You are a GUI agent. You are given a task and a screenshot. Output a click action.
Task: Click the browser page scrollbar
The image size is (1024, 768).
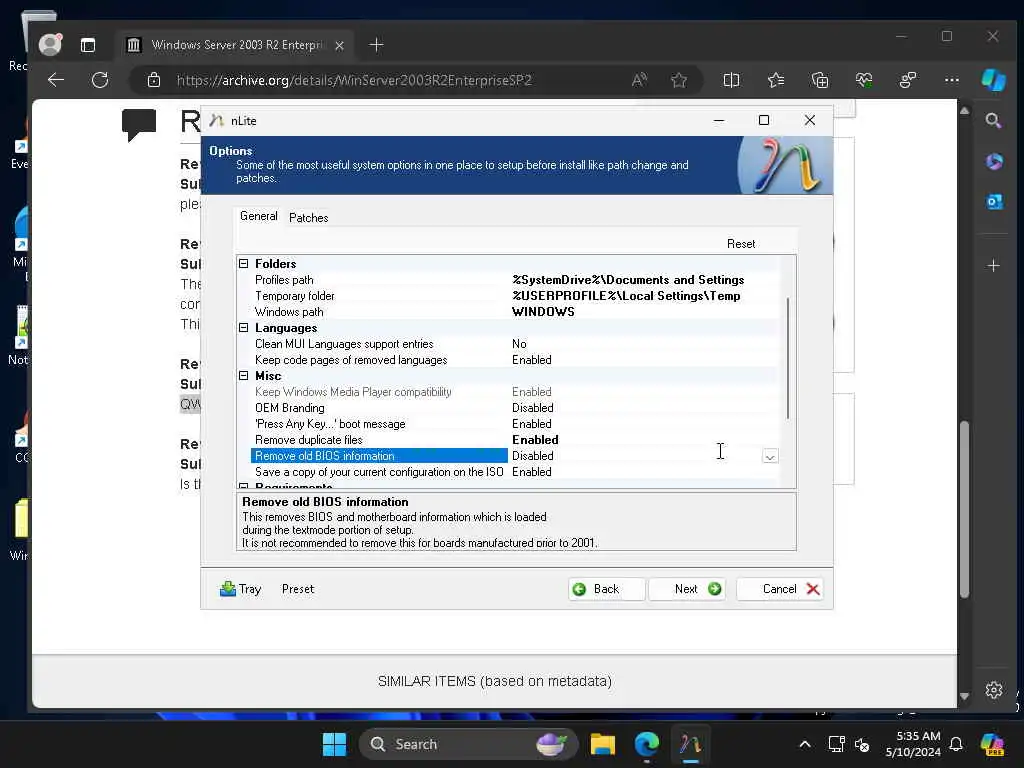pyautogui.click(x=964, y=510)
